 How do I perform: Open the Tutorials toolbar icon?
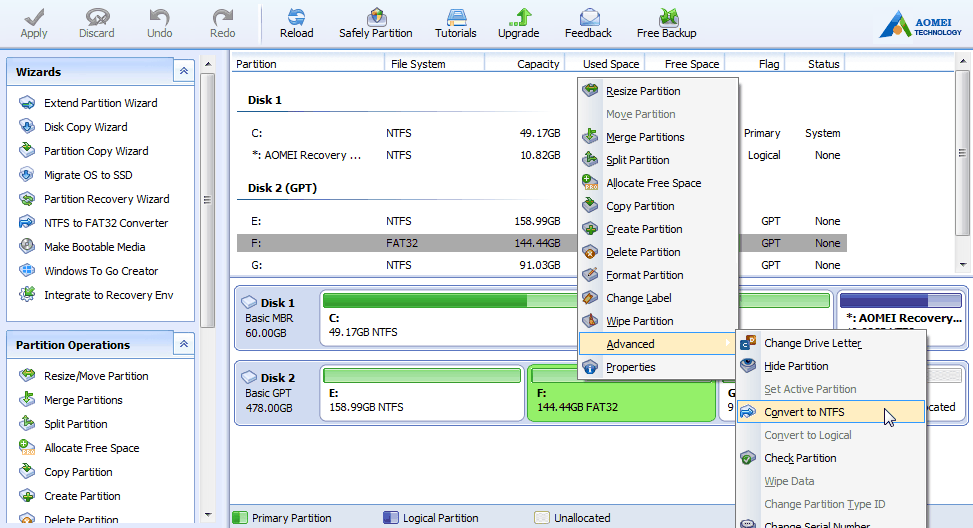pos(456,17)
